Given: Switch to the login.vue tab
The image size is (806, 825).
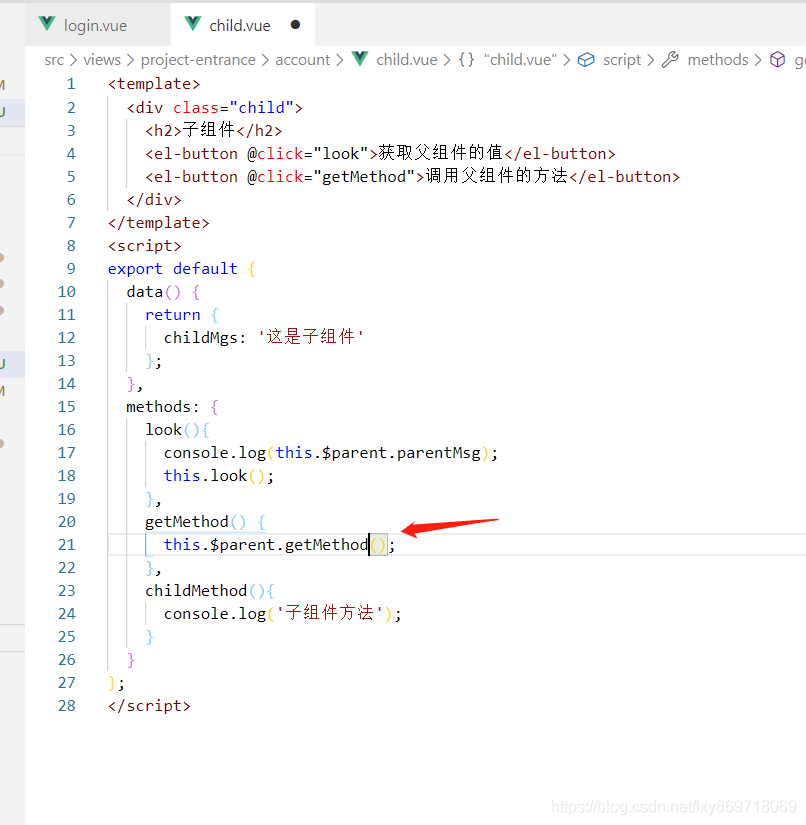Looking at the screenshot, I should 97,25.
